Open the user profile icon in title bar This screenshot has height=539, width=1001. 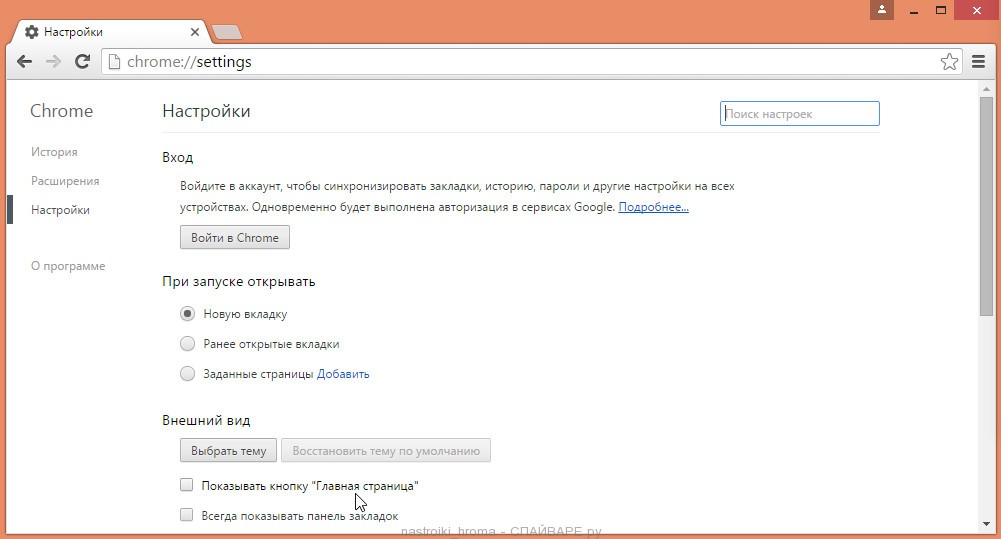882,10
